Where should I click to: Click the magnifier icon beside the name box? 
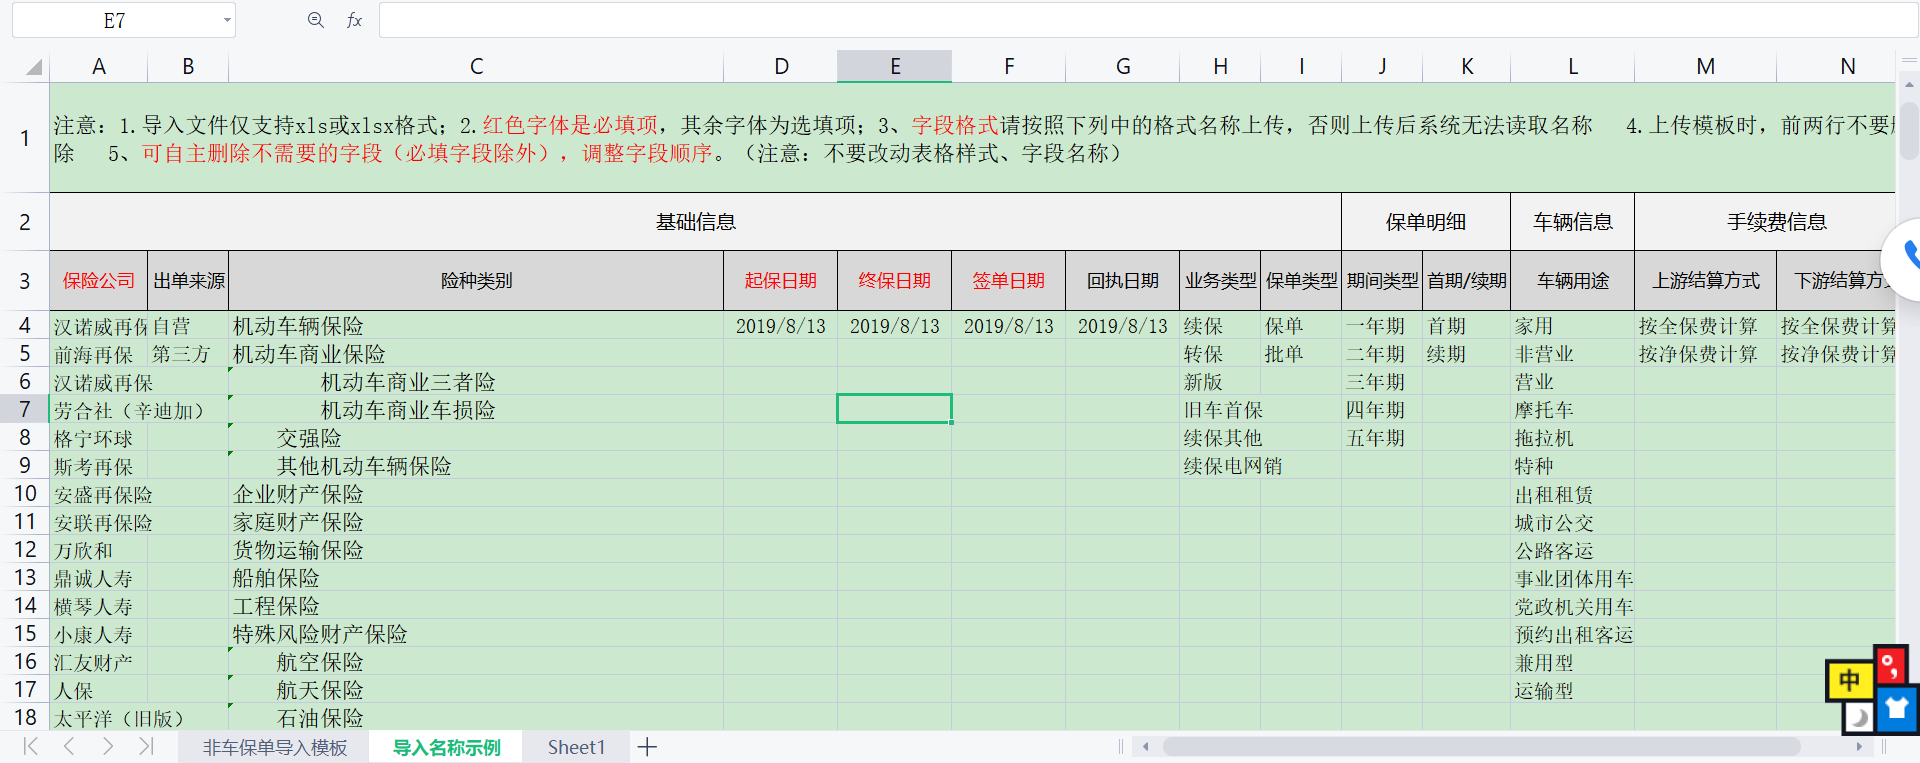316,20
